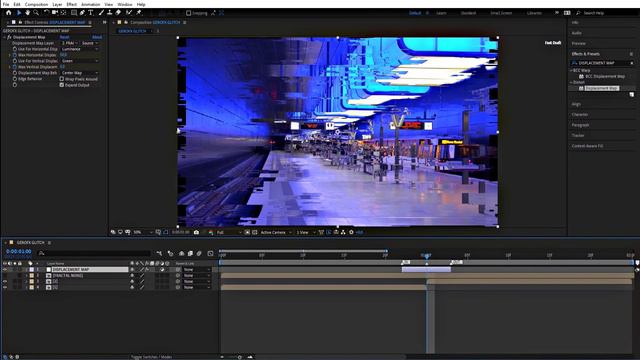Open the Window menu
Screen dimensions: 640x360
pos(125,4)
